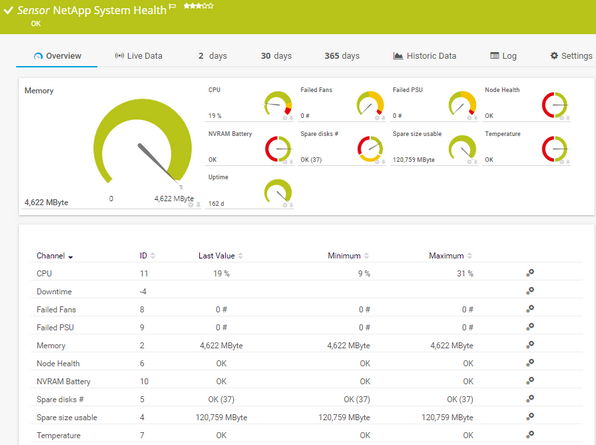Click pin icon under Spare size usable gauge

476,162
